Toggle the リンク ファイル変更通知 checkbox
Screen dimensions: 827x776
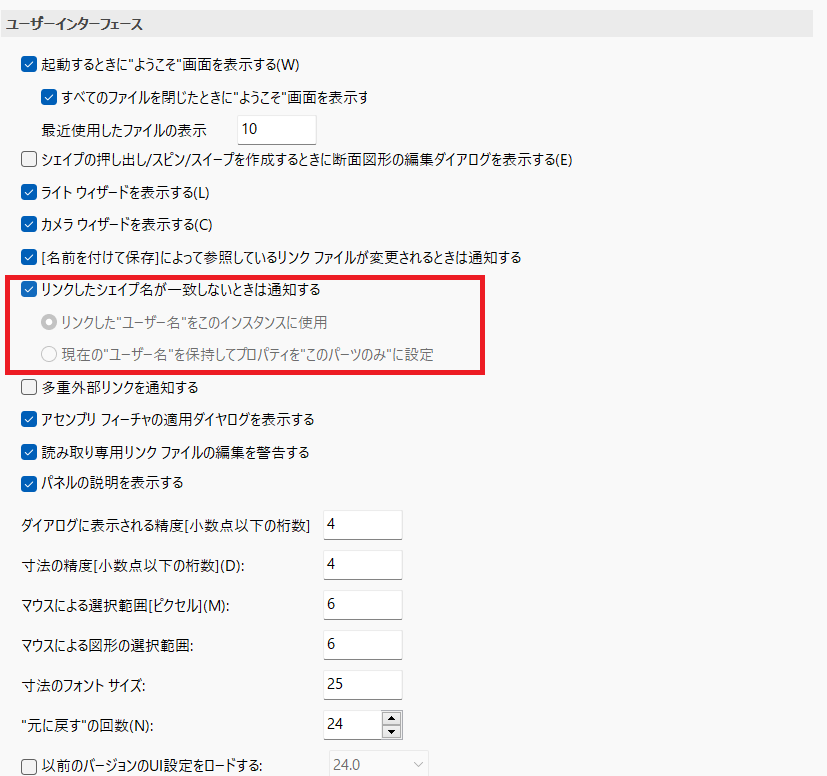[x=28, y=257]
